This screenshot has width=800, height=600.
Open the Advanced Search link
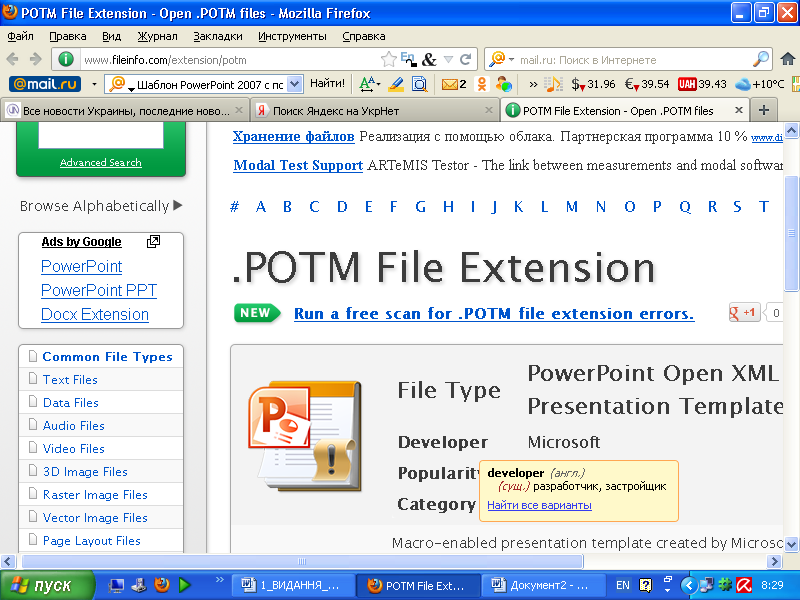click(101, 162)
